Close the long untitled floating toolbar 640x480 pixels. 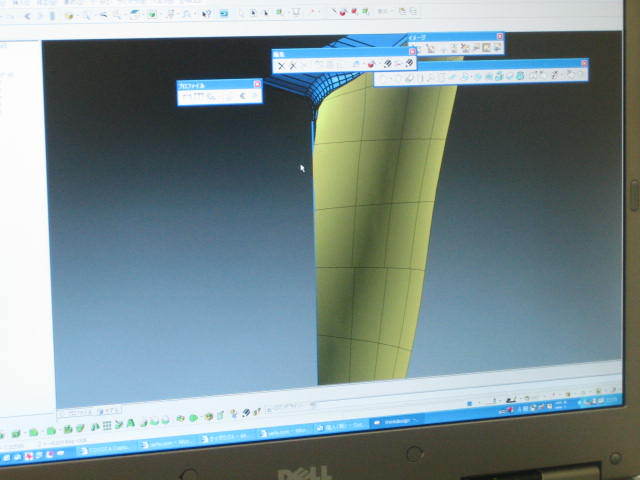(x=584, y=63)
